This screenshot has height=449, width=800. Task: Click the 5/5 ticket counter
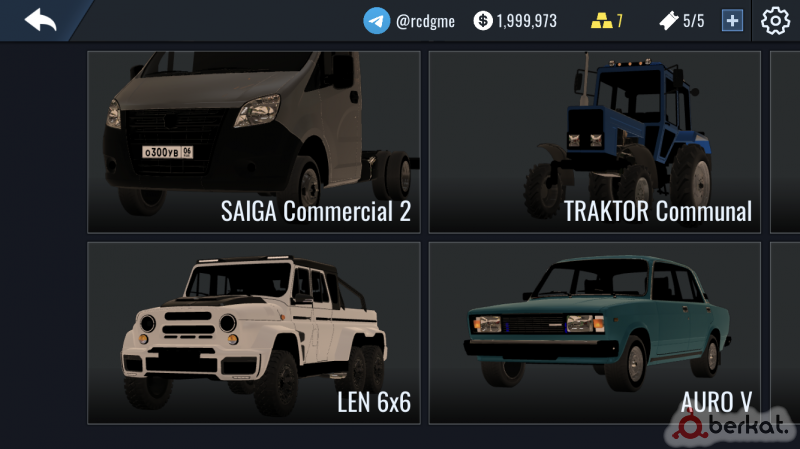click(693, 21)
